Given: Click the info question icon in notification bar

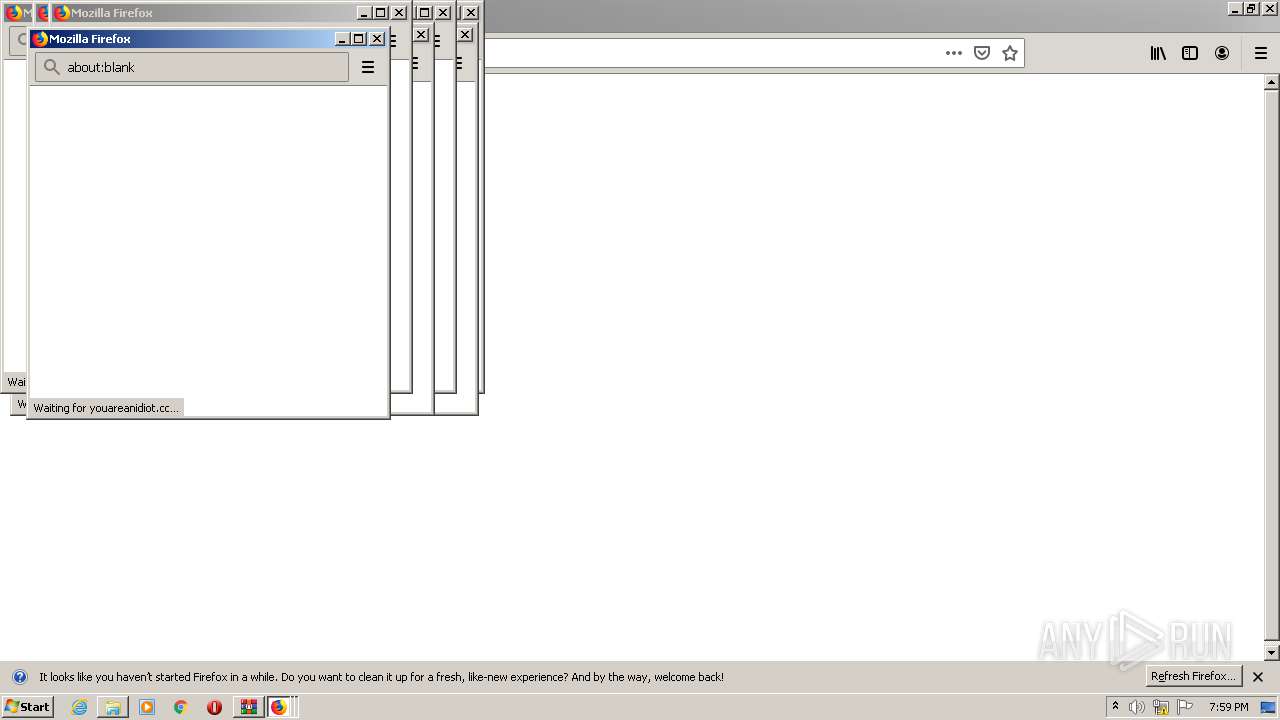Looking at the screenshot, I should (19, 677).
